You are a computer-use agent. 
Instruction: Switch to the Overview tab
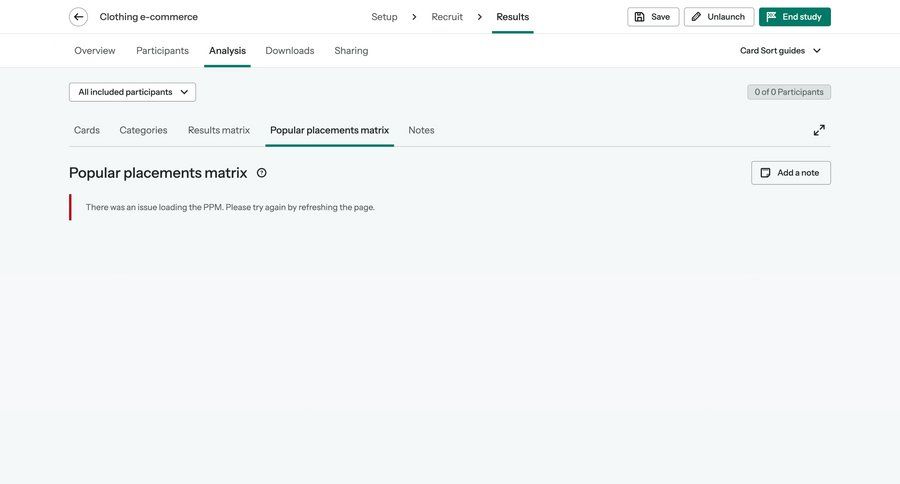[x=95, y=51]
